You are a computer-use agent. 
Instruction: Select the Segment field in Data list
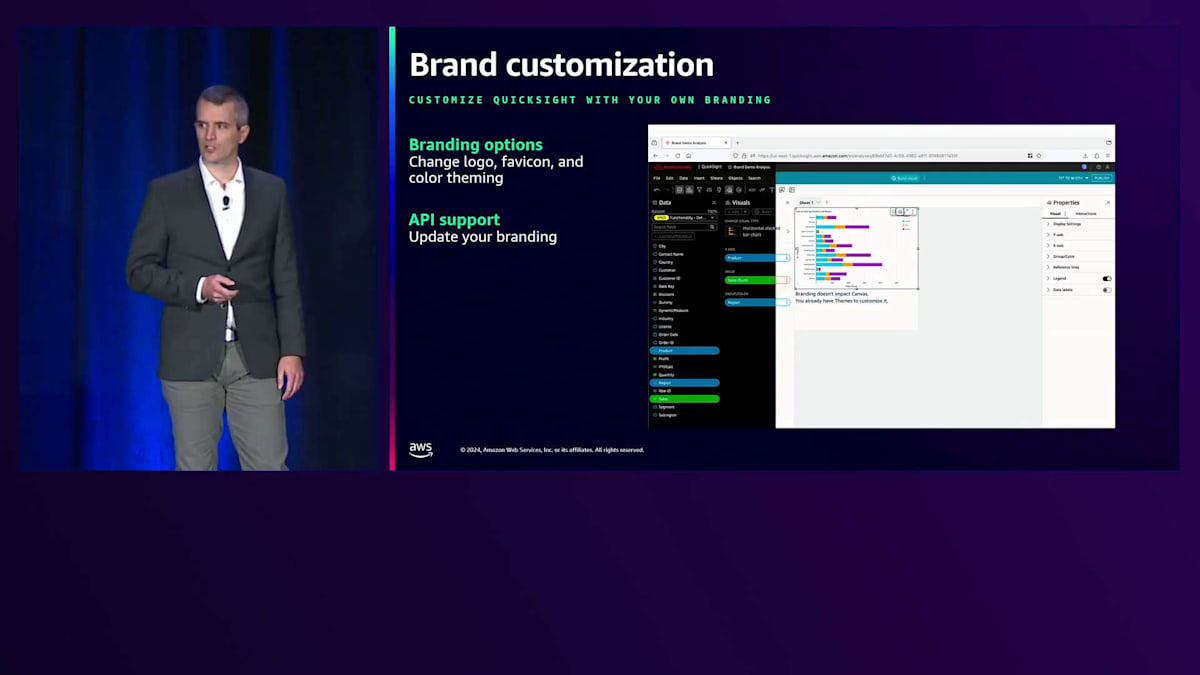666,407
